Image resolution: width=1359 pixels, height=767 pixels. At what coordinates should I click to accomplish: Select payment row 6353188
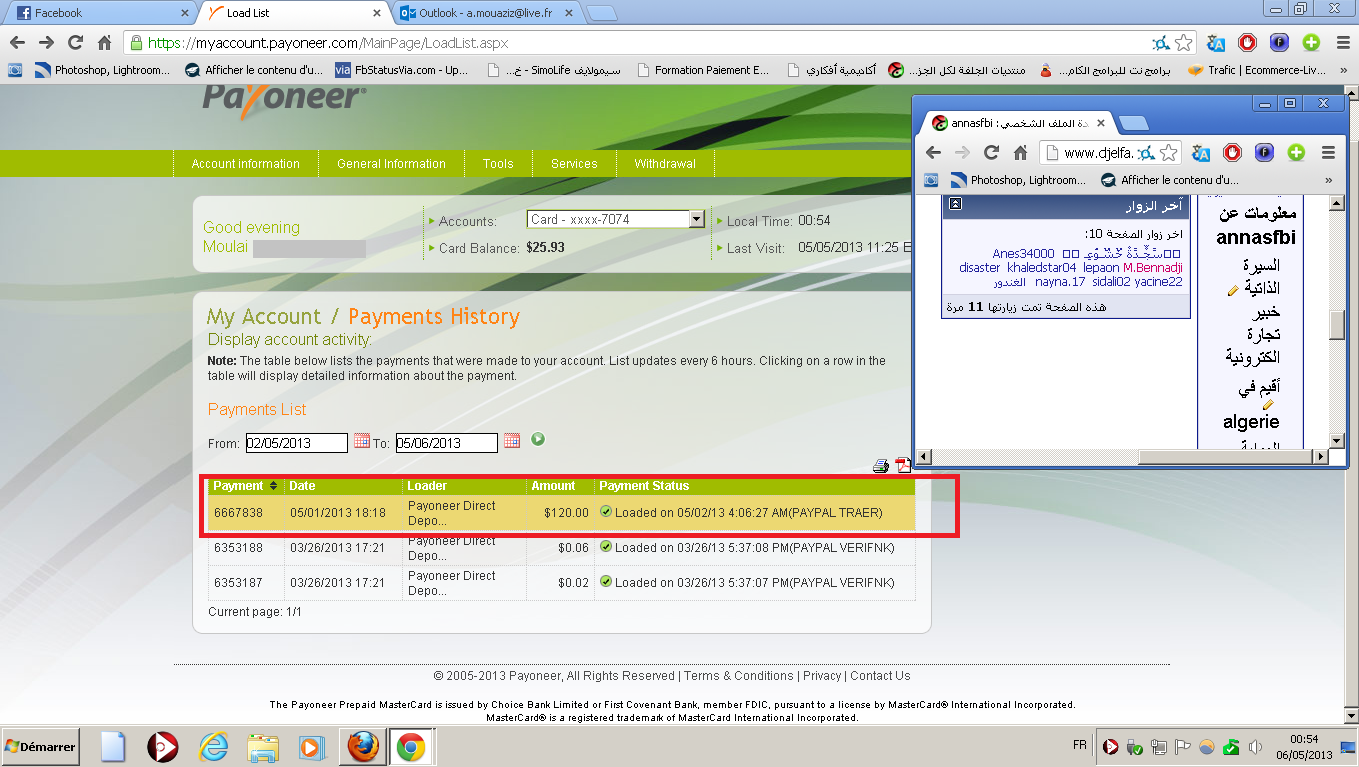[x=562, y=548]
